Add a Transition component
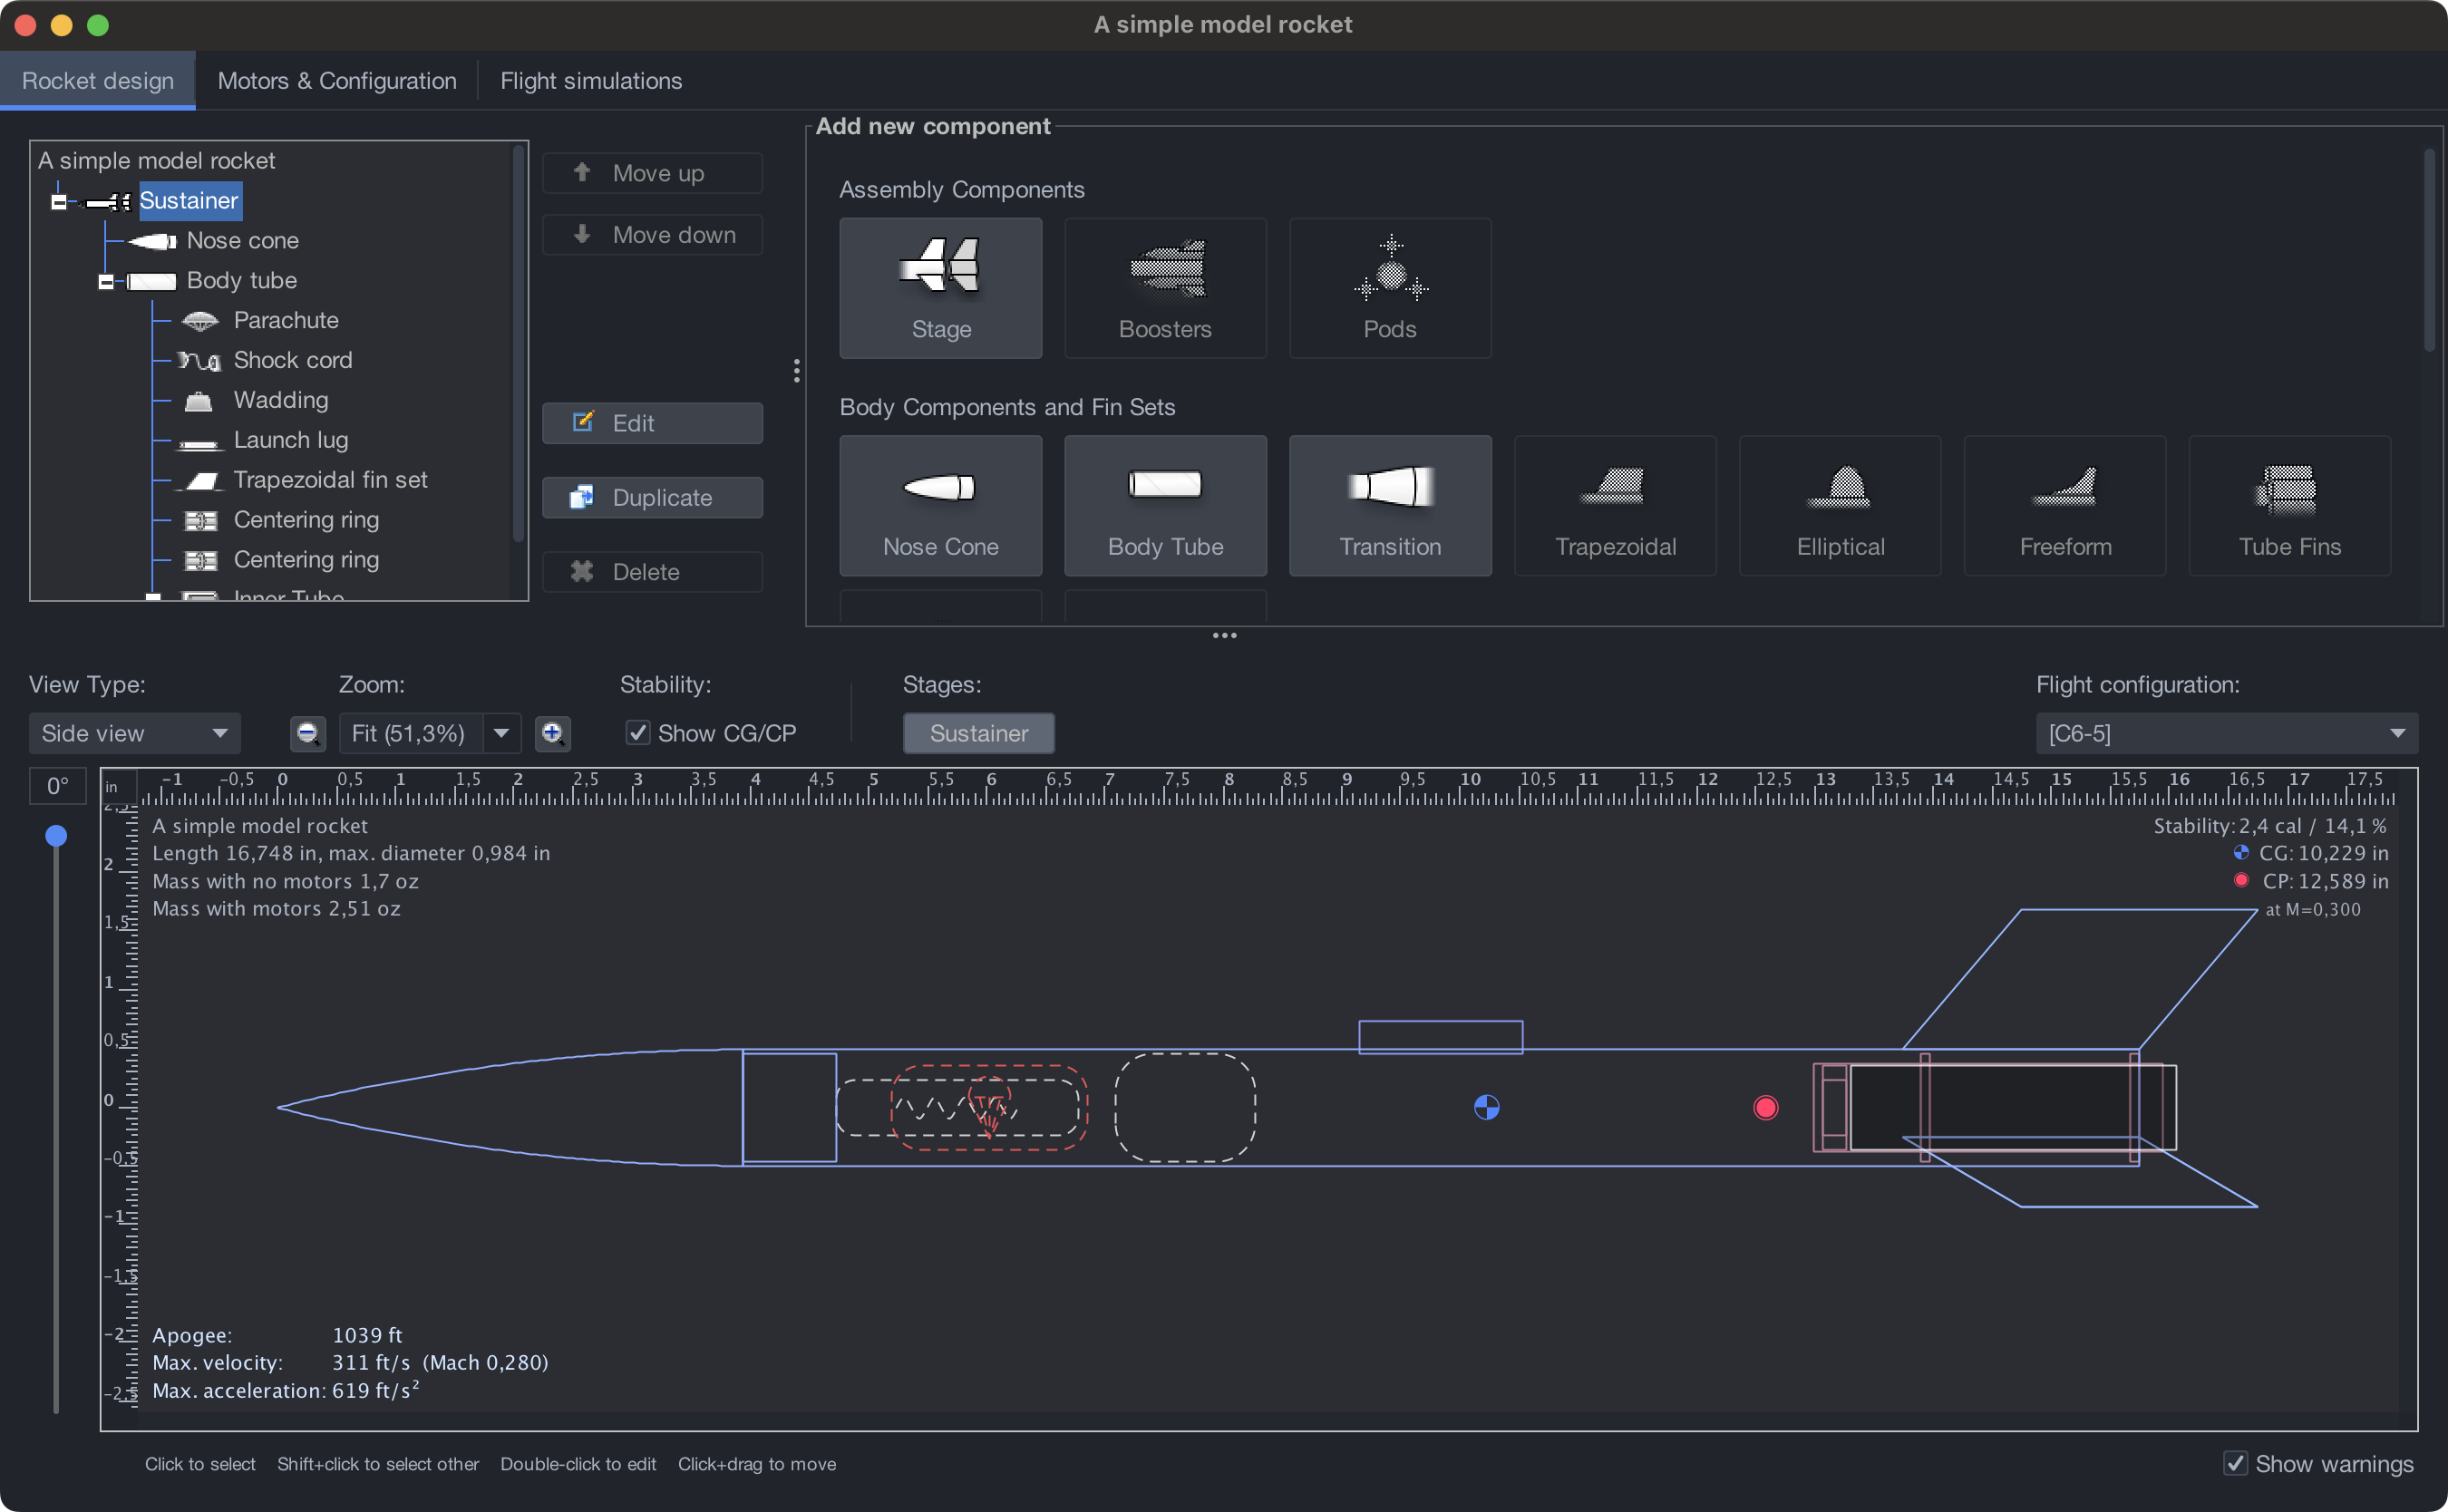 click(x=1389, y=505)
